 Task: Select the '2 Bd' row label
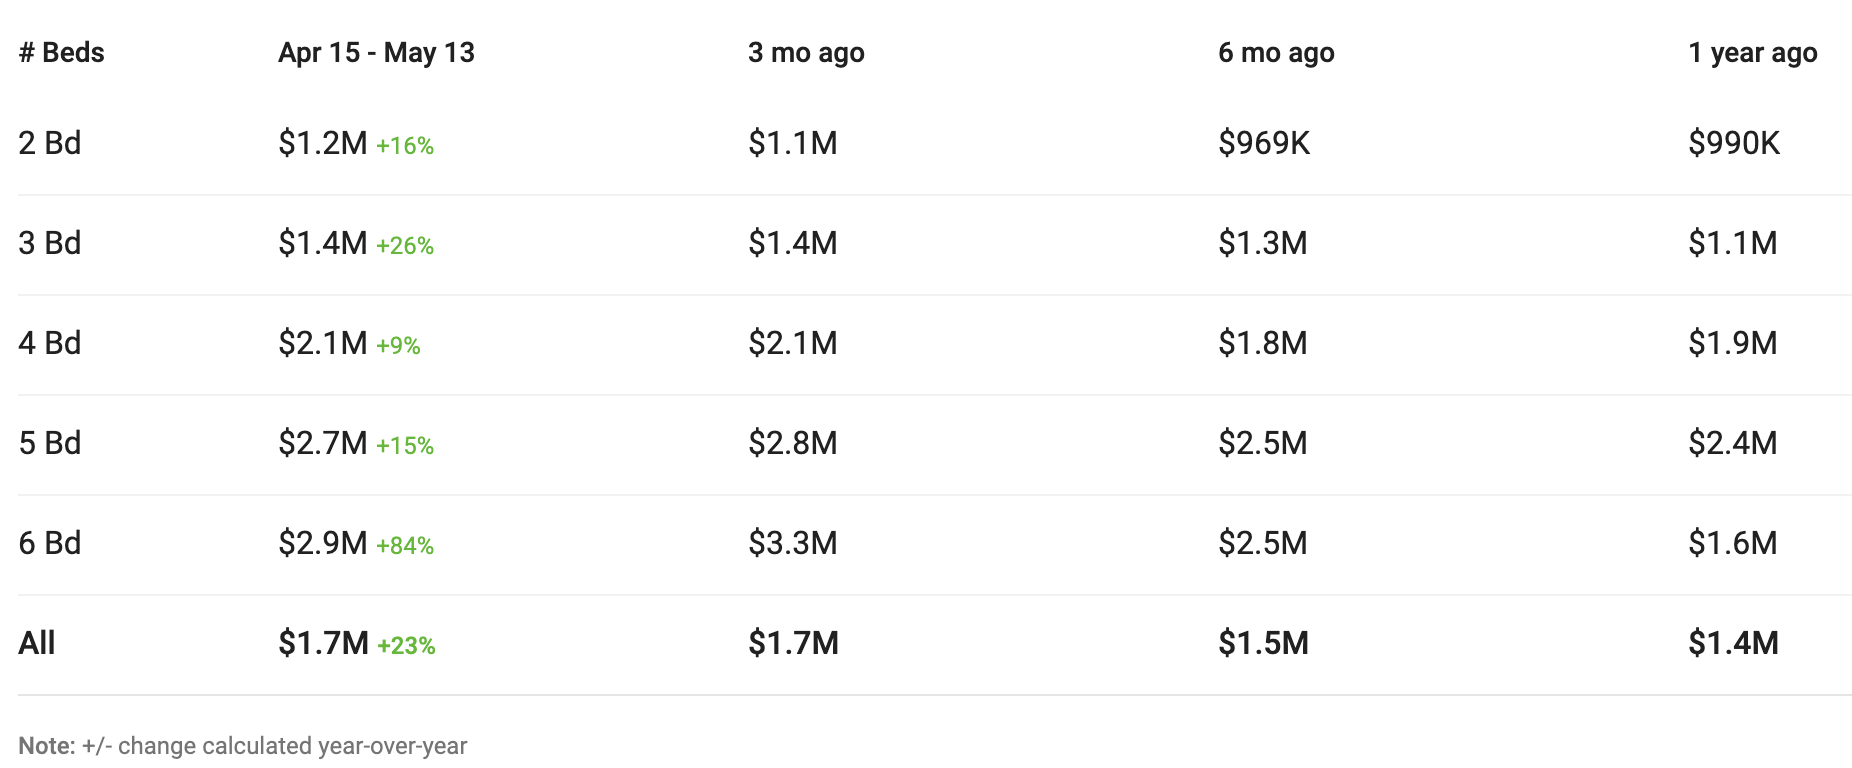click(49, 143)
